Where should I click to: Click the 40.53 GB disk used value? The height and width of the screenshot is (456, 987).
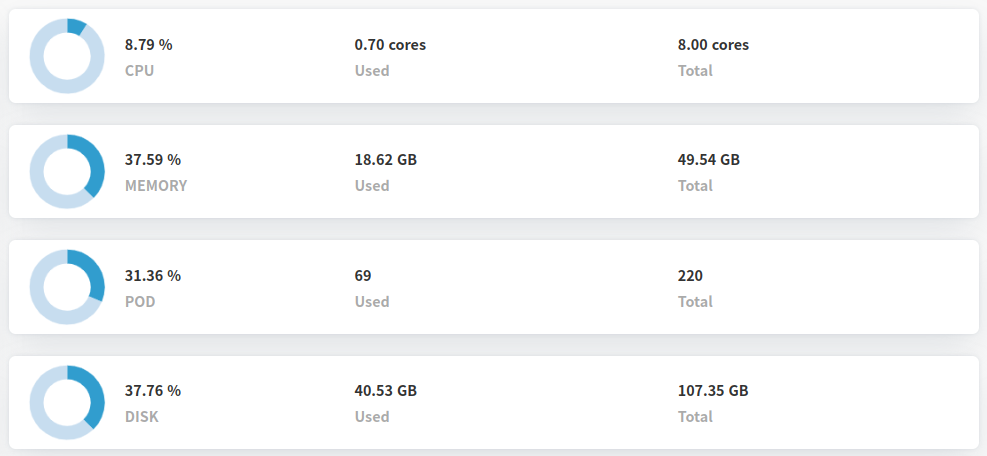386,391
